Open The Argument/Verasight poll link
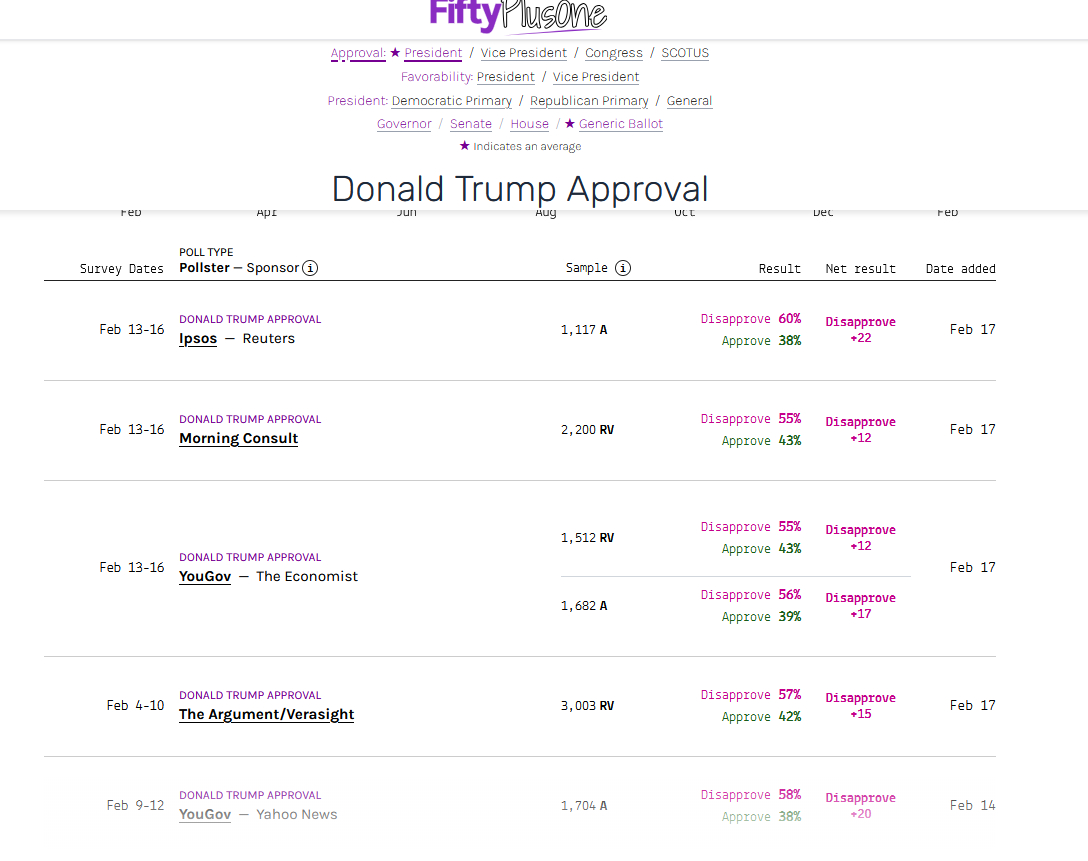 click(x=266, y=715)
